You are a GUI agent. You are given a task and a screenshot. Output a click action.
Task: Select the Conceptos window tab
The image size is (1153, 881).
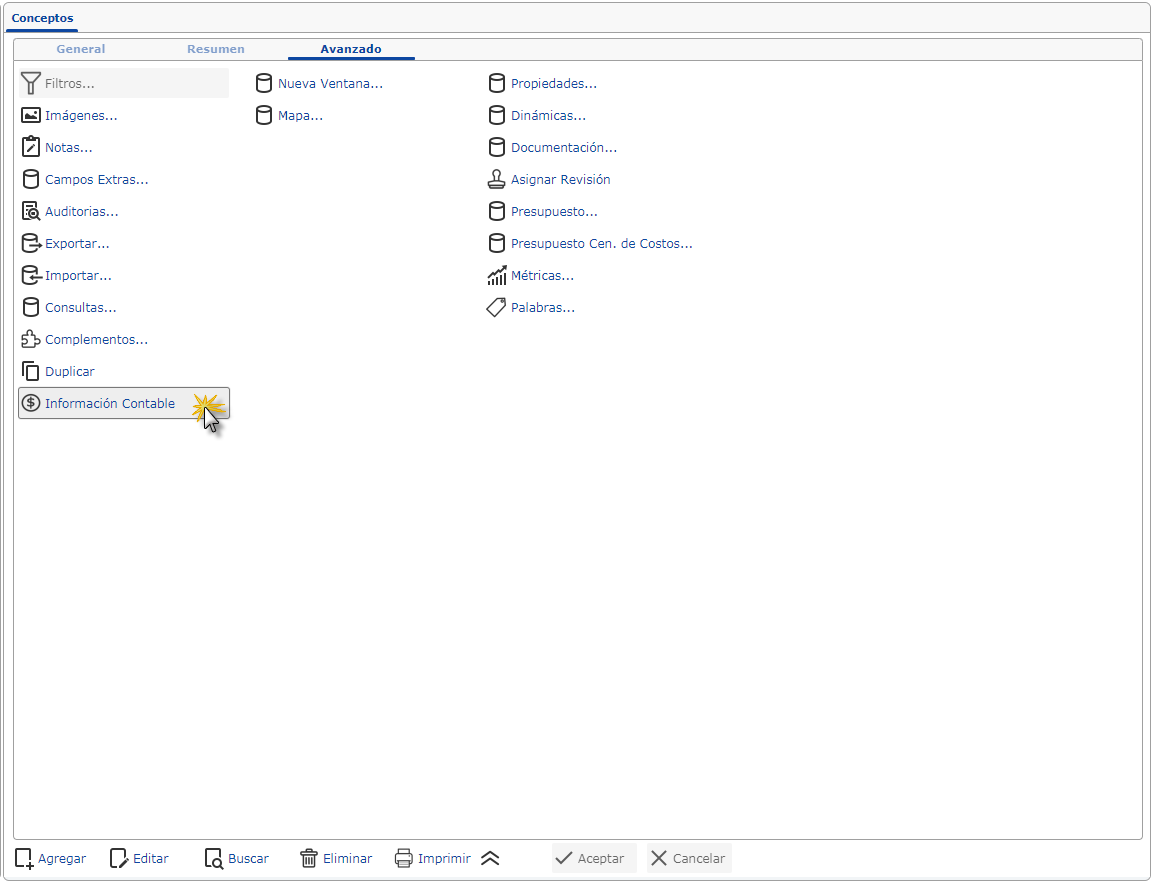(x=42, y=18)
